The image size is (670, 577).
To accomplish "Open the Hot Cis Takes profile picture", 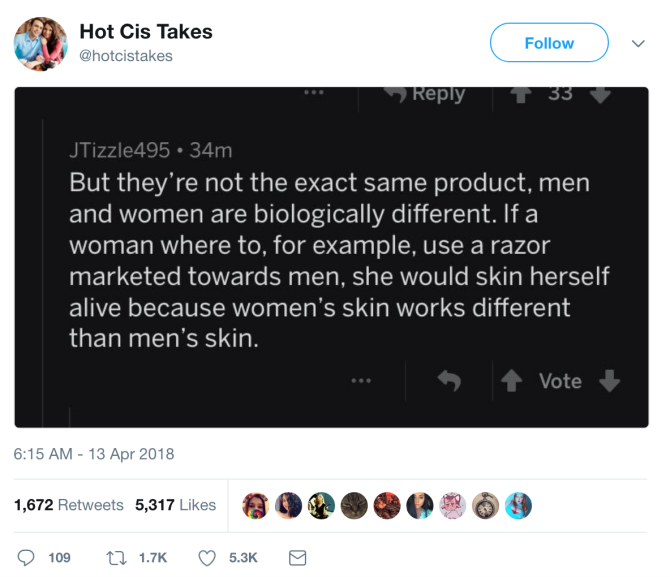I will tap(41, 44).
